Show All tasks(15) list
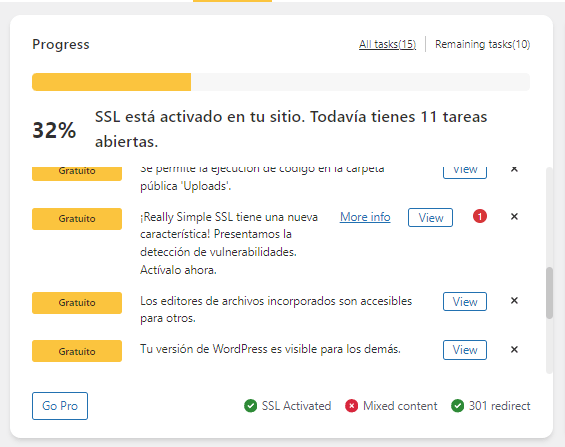Image resolution: width=565 pixels, height=447 pixels. coord(387,44)
